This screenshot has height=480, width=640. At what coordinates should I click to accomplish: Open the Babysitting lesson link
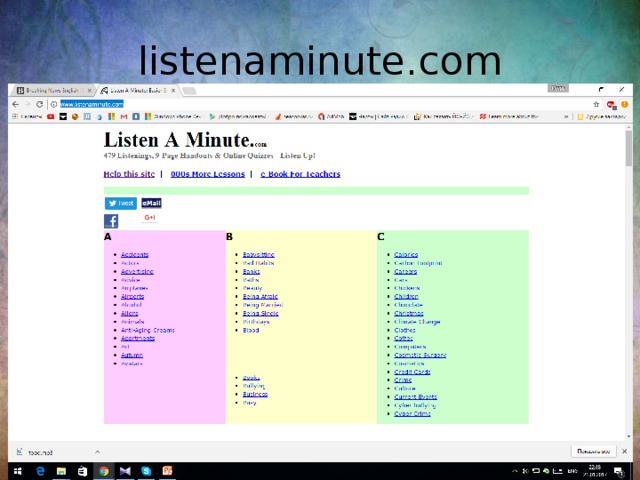[258, 255]
